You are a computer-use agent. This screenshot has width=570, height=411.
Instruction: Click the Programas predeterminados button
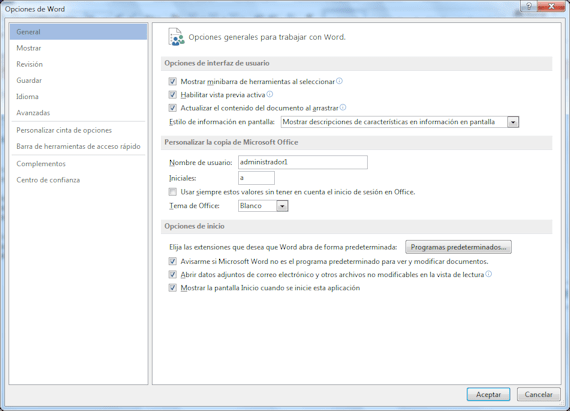458,247
